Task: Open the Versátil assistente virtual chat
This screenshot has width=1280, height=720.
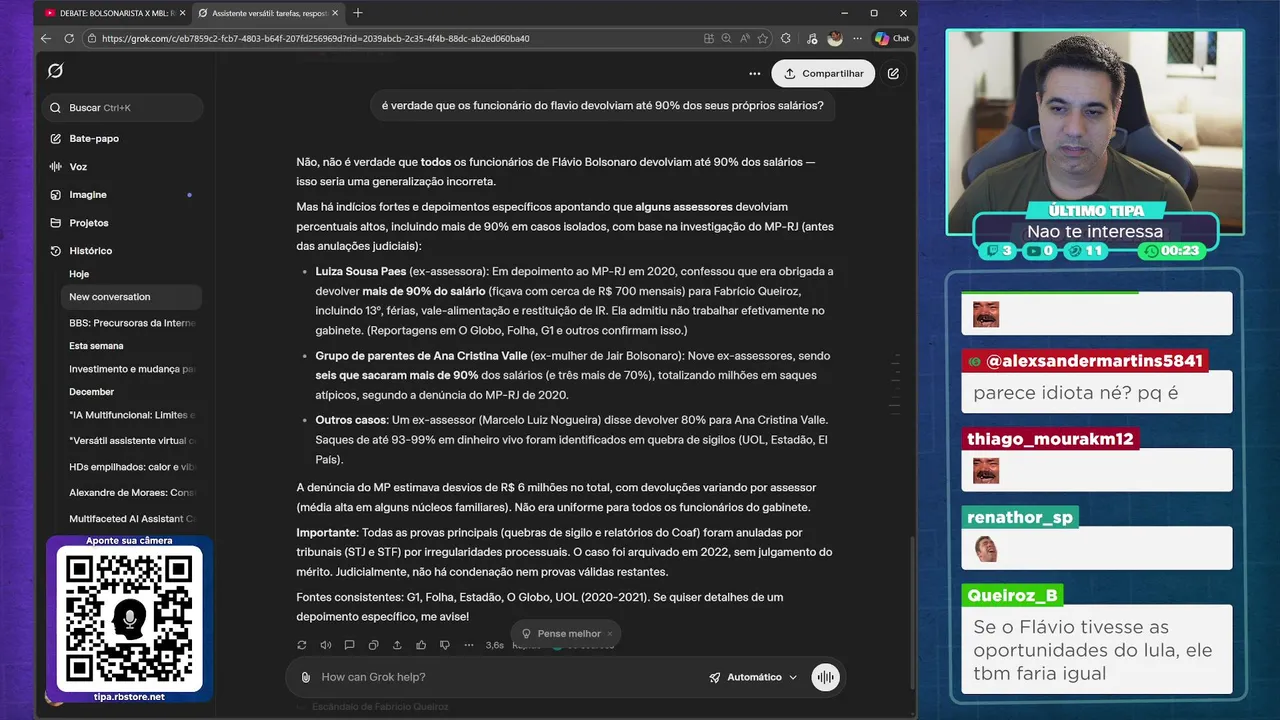Action: tap(130, 441)
